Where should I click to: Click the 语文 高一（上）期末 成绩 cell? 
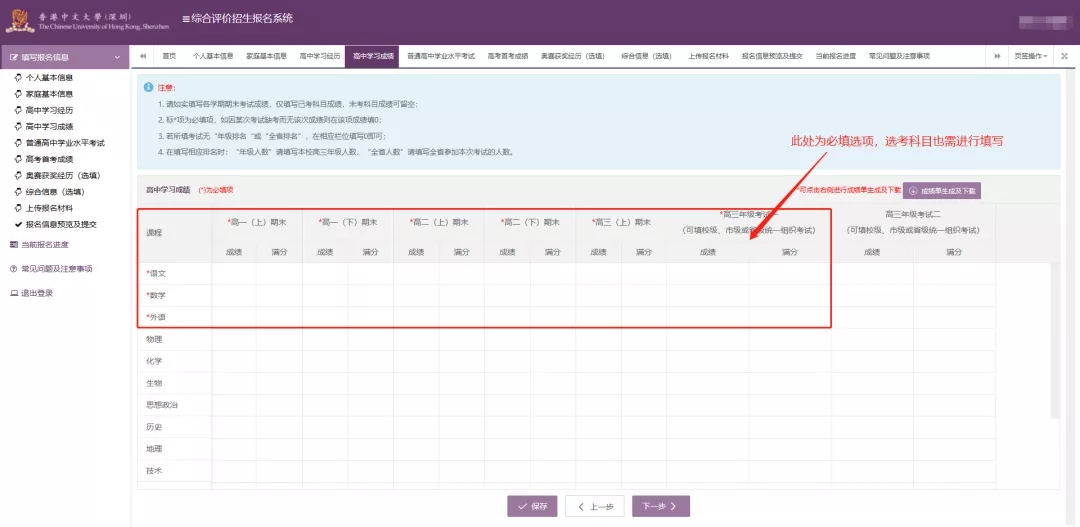(234, 273)
